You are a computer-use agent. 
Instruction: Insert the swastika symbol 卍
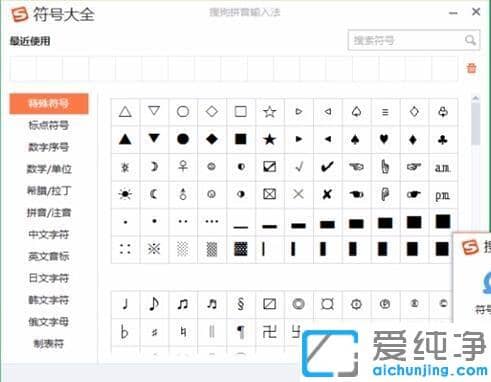pos(269,332)
